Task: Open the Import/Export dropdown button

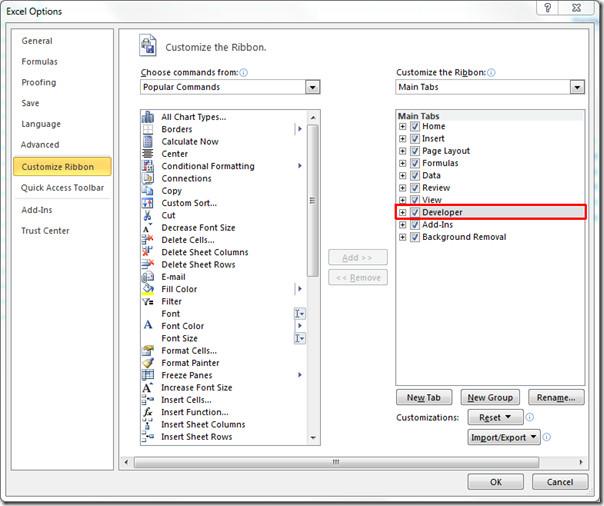Action: (x=503, y=437)
